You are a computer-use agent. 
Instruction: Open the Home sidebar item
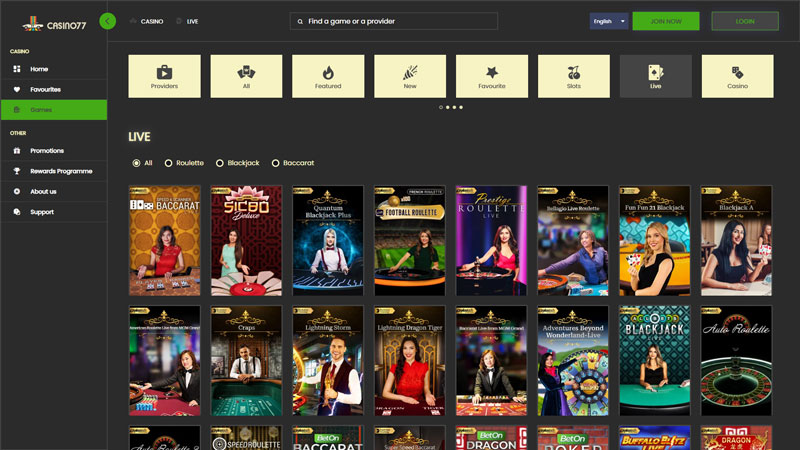54,69
